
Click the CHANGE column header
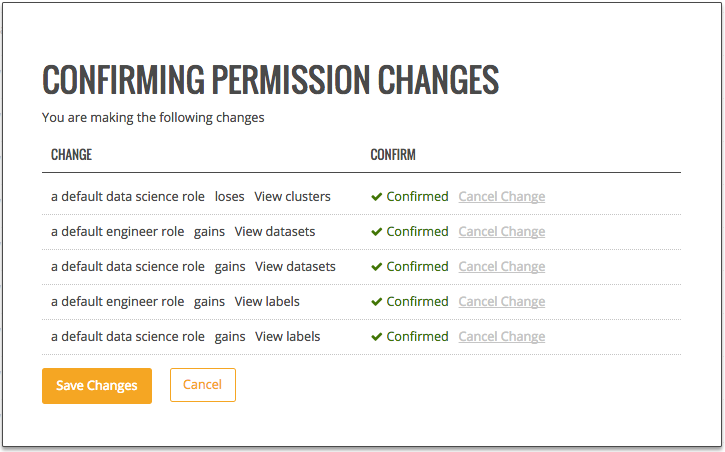(71, 155)
